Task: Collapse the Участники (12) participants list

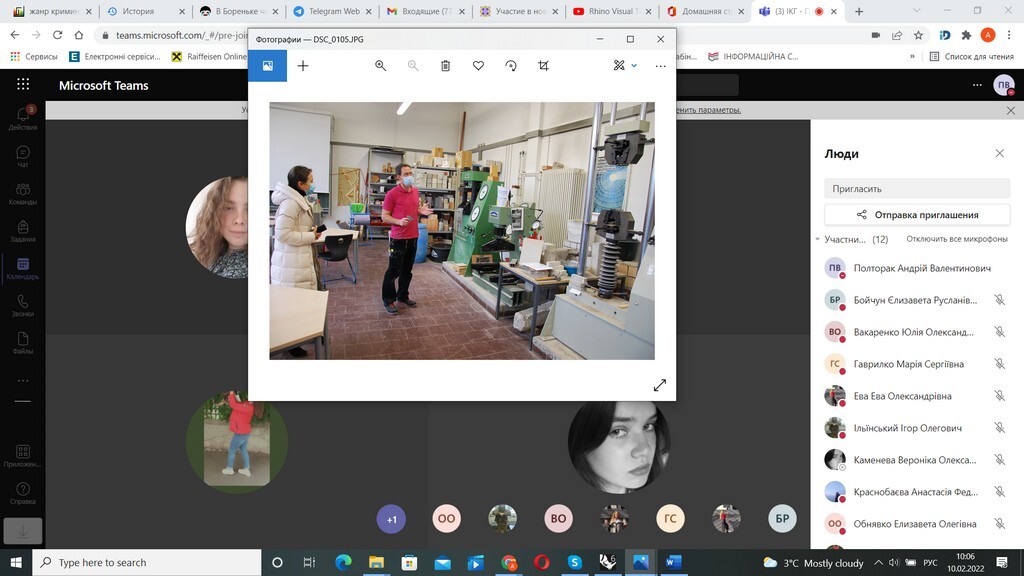Action: [x=817, y=240]
